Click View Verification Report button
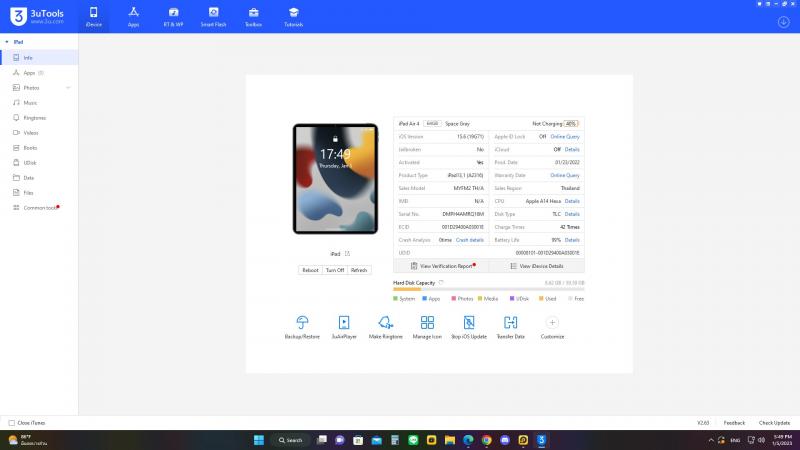This screenshot has height=450, width=800. [x=441, y=266]
